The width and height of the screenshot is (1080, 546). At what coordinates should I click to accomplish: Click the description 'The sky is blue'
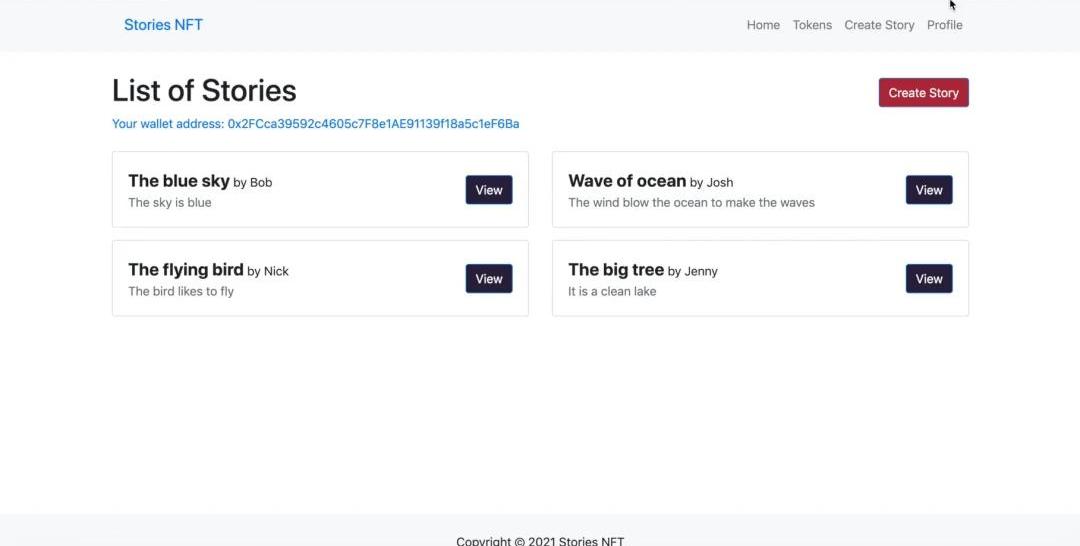tap(170, 203)
